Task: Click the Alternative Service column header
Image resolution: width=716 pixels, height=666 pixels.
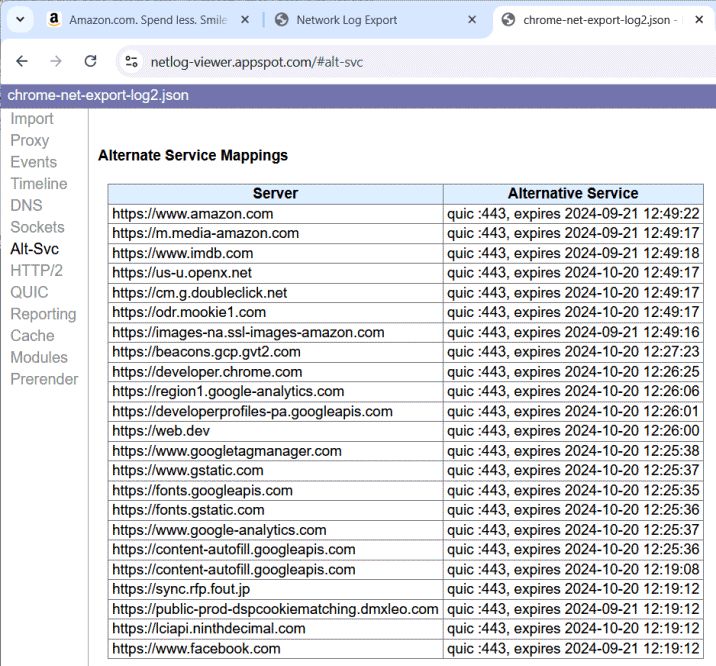Action: click(x=573, y=194)
